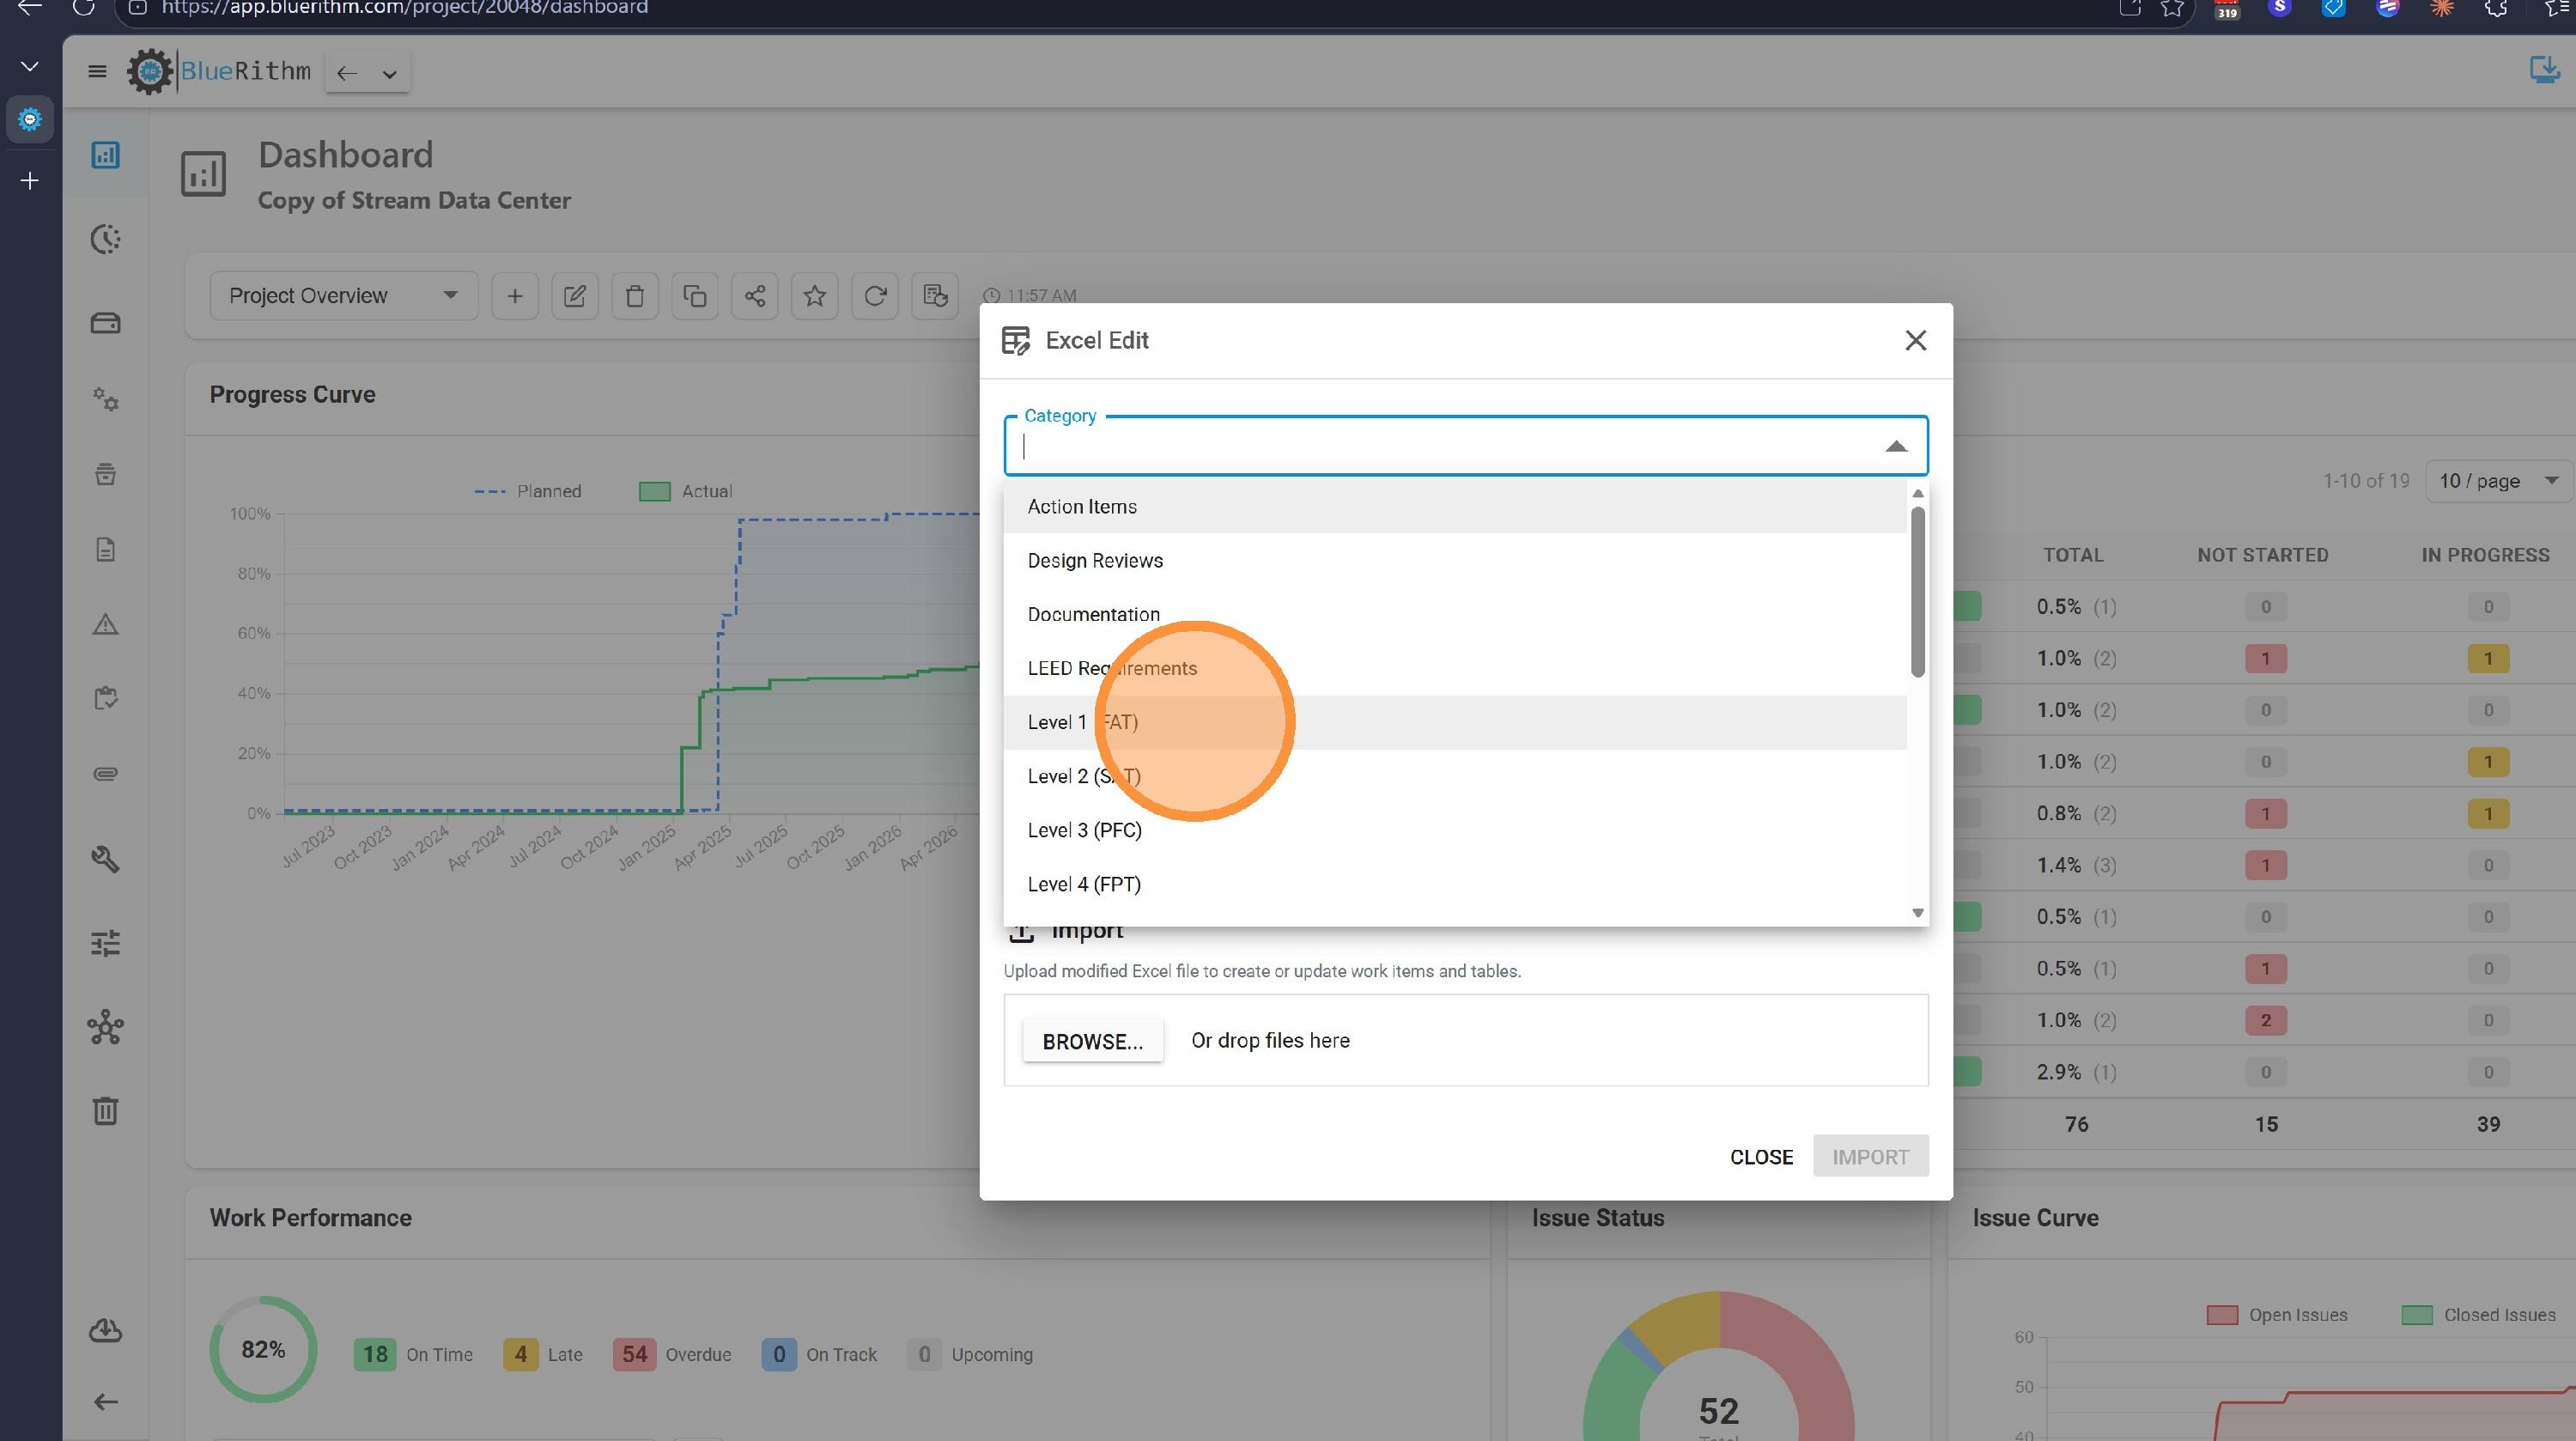Go back using the header arrow
The width and height of the screenshot is (2576, 1441).
coord(346,73)
